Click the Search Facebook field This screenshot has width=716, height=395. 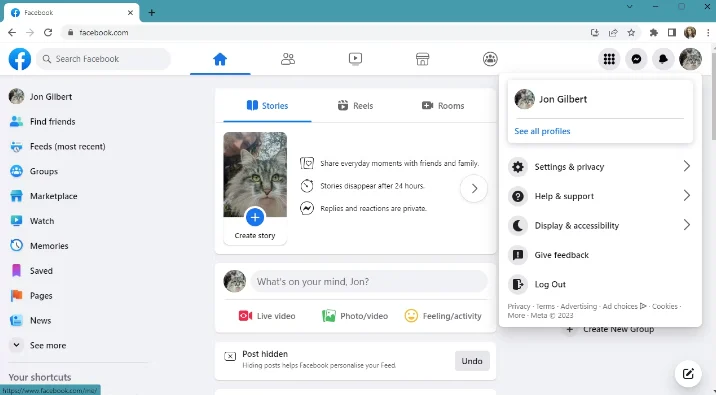point(103,59)
